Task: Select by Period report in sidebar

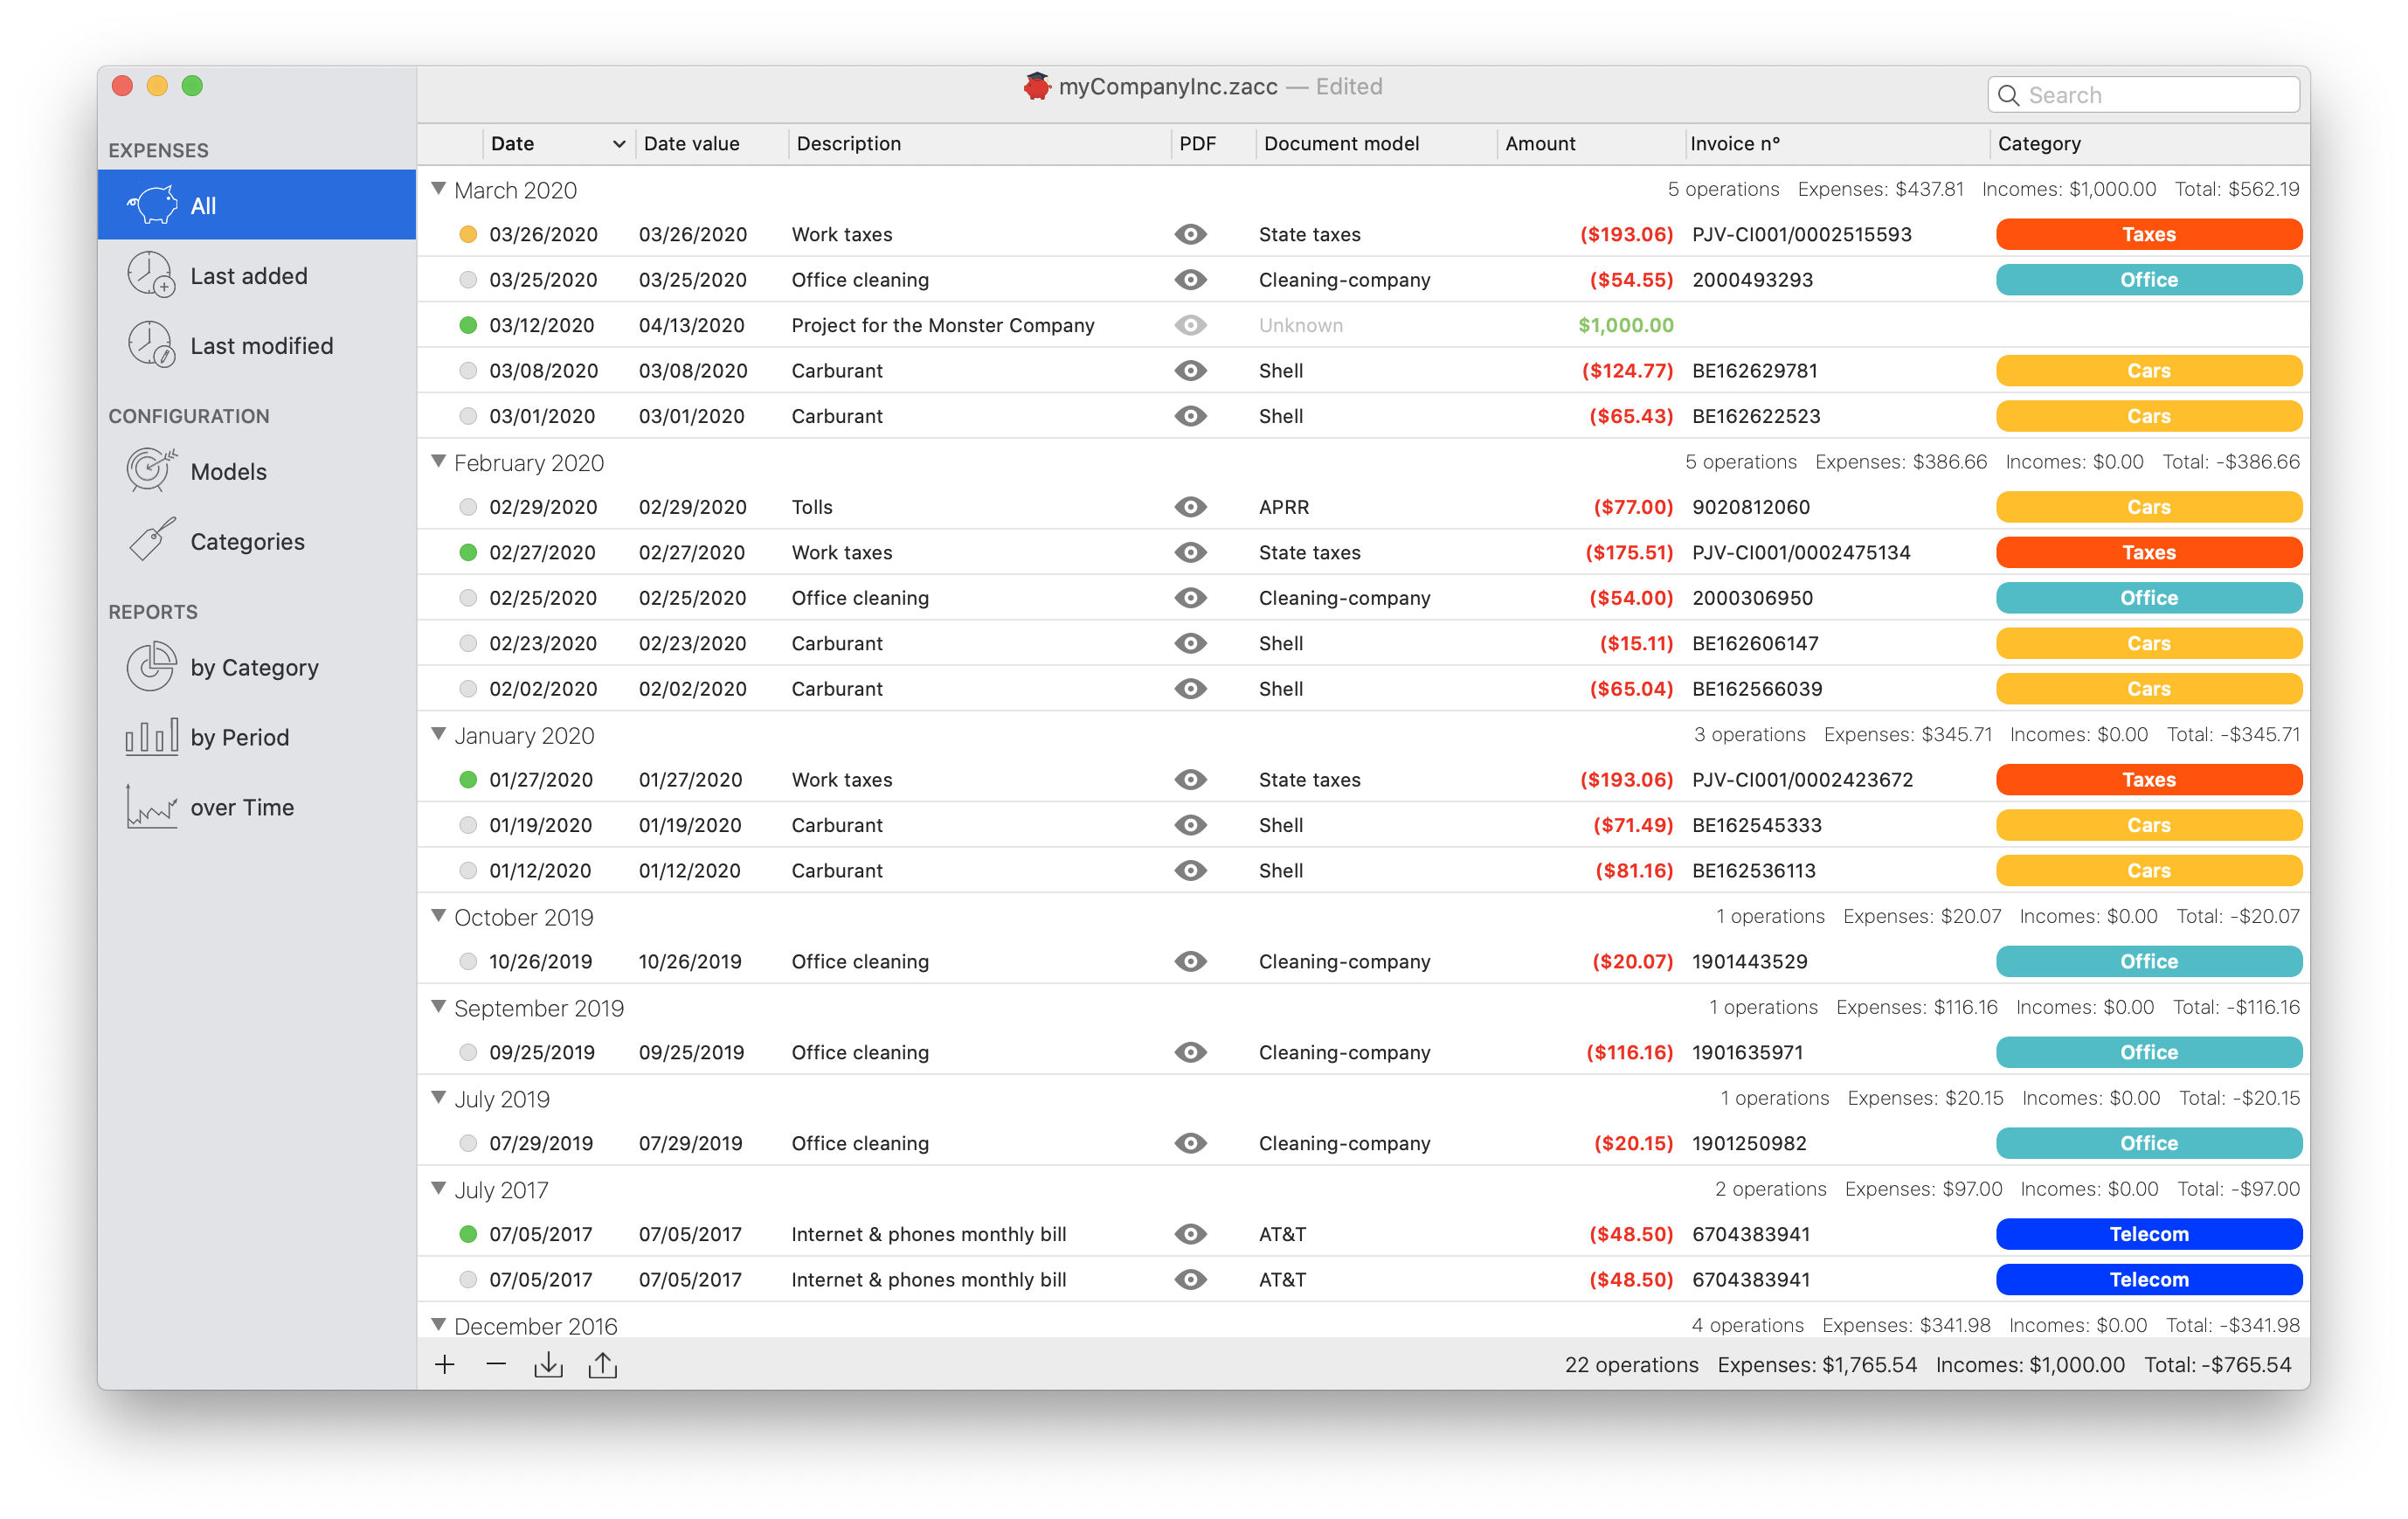Action: [239, 737]
